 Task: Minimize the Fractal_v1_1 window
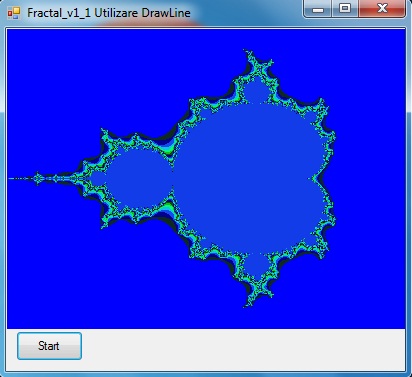(x=318, y=9)
